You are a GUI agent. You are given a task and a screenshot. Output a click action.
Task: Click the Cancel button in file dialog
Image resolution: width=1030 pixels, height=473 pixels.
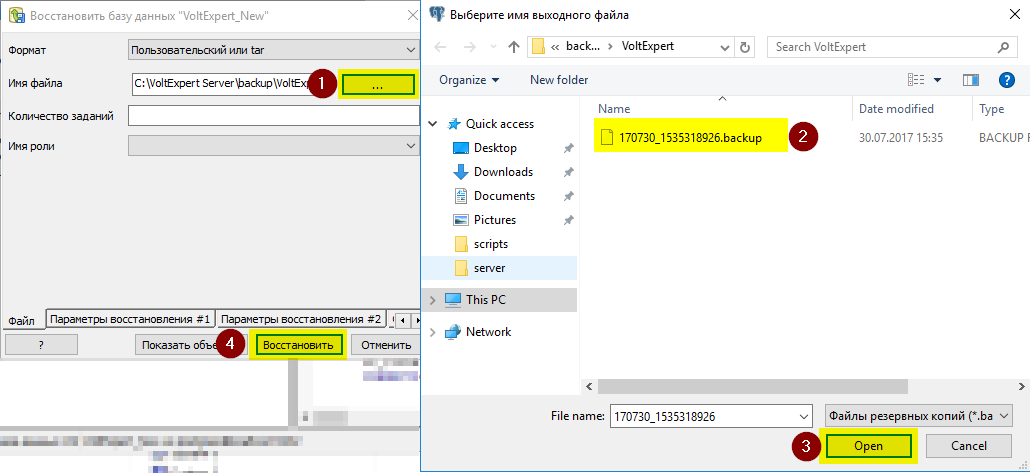[x=969, y=446]
